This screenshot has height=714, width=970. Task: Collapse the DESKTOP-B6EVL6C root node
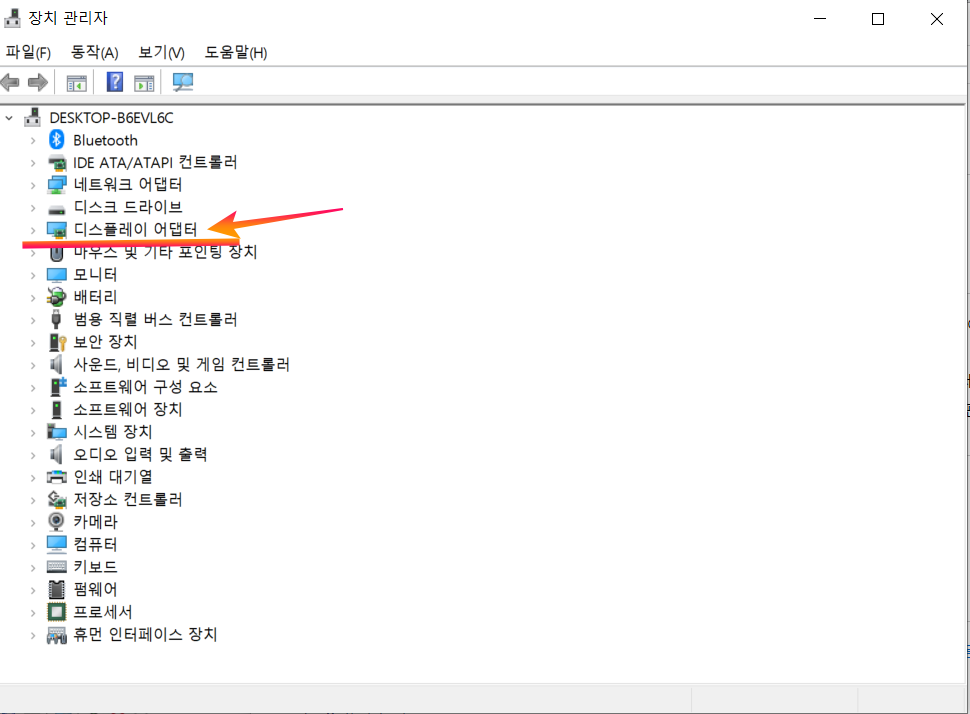point(9,117)
